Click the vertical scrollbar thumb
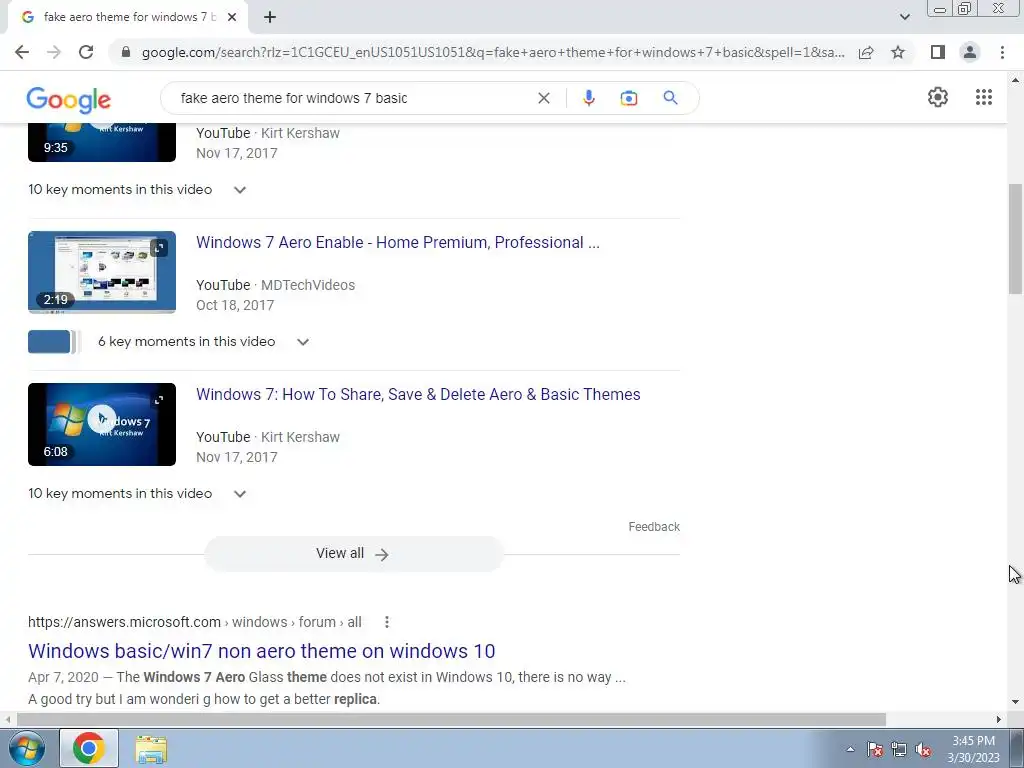Image resolution: width=1024 pixels, height=768 pixels. coord(1015,238)
